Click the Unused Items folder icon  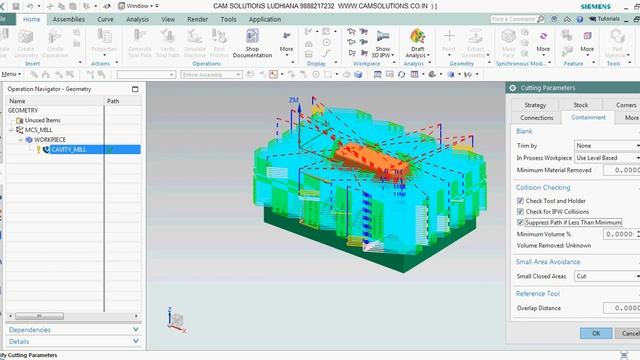(x=19, y=120)
